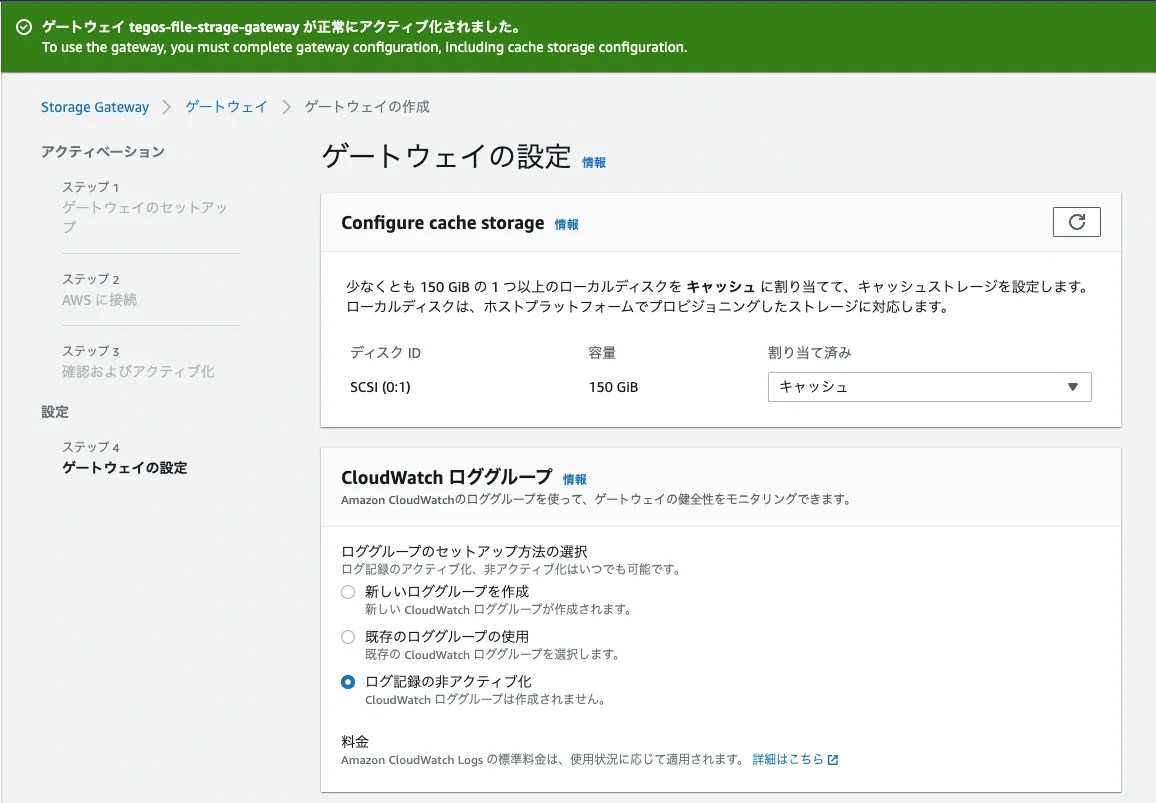The image size is (1156, 803).
Task: Open 情報 for Configure cache storage
Action: tap(566, 224)
